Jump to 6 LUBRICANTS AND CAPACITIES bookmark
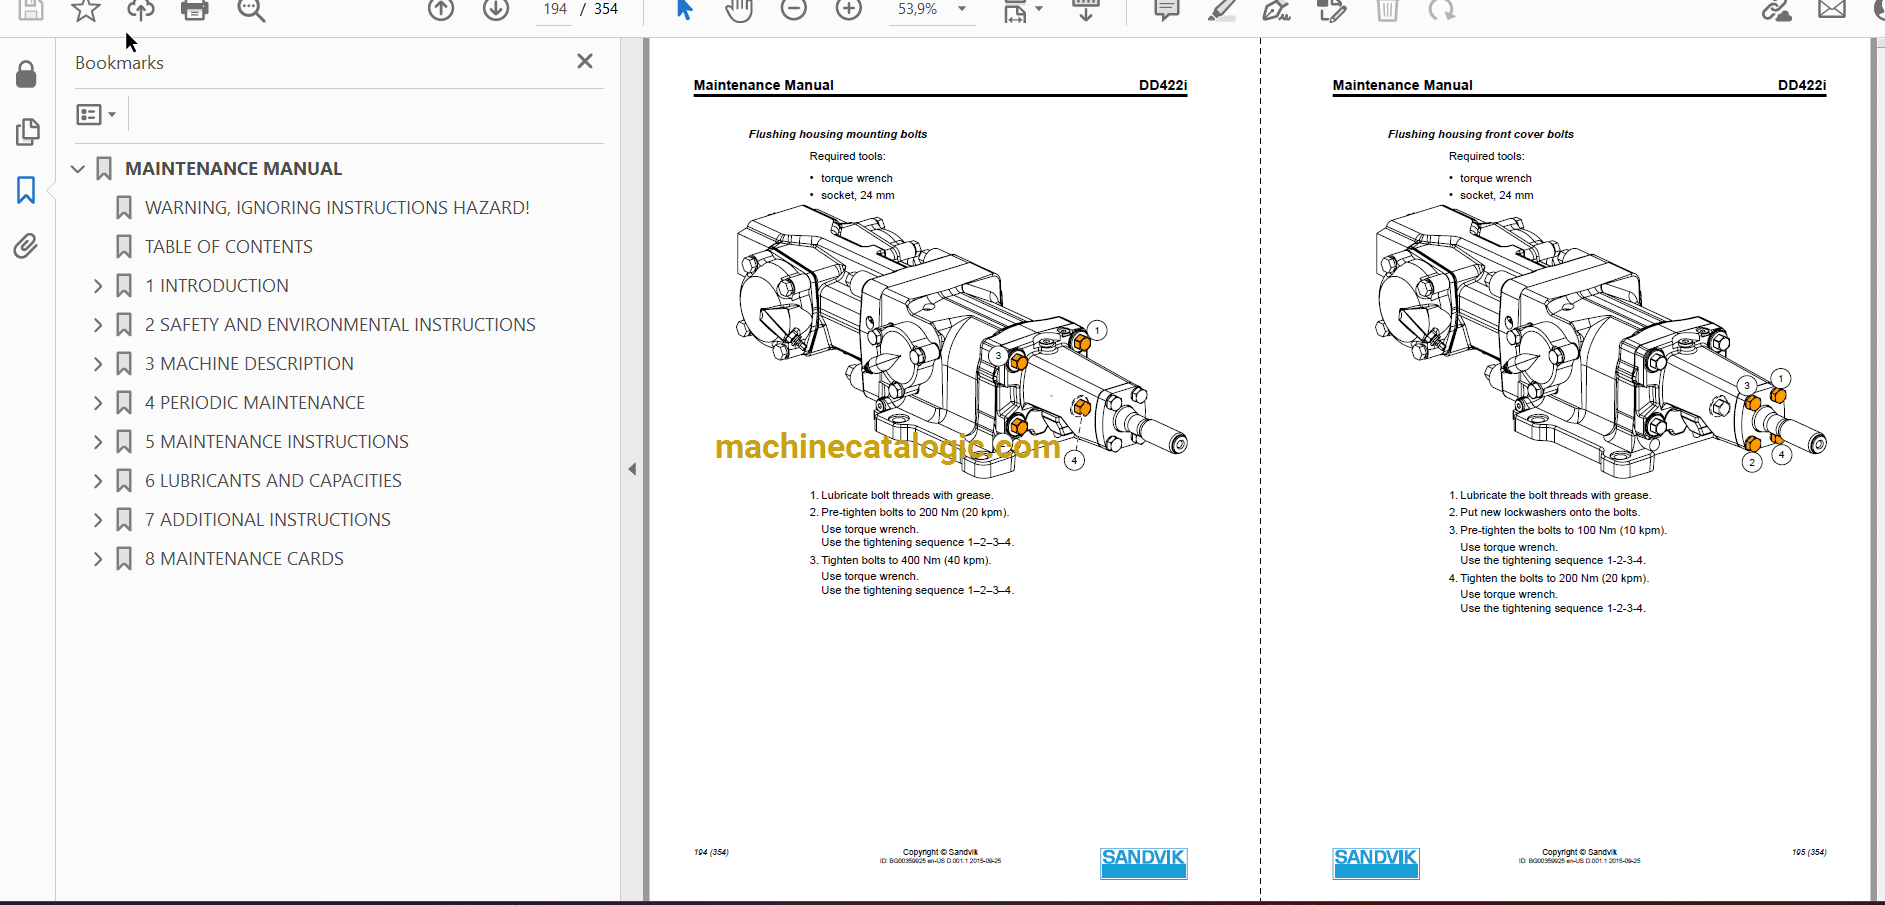The width and height of the screenshot is (1885, 905). [x=273, y=481]
